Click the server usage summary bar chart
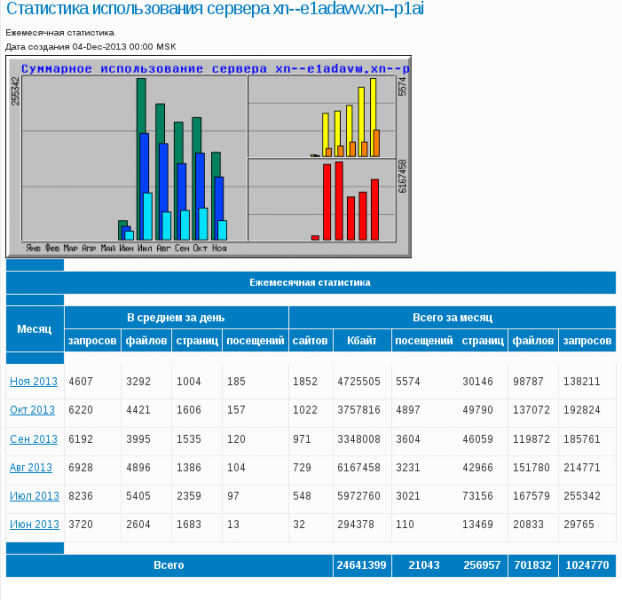The width and height of the screenshot is (622, 600). [209, 157]
